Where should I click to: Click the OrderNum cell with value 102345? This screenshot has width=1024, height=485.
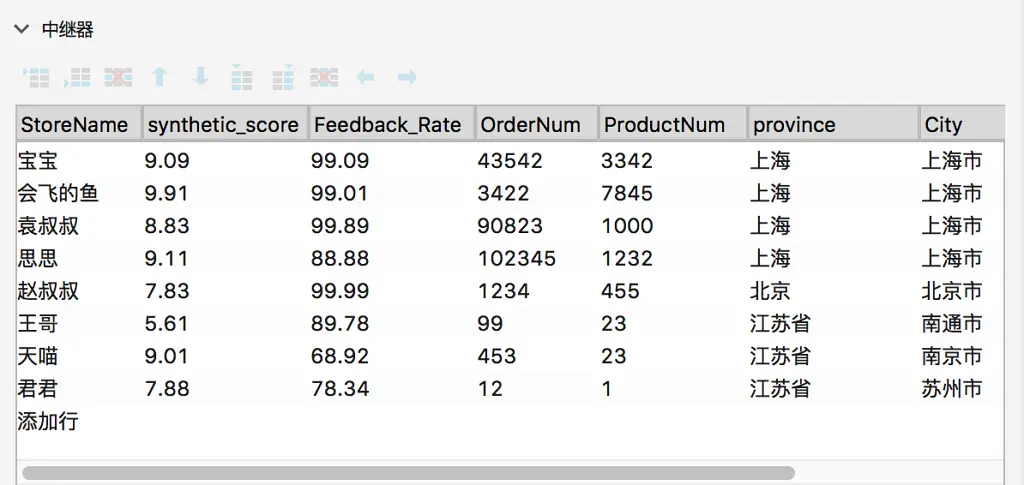point(517,258)
